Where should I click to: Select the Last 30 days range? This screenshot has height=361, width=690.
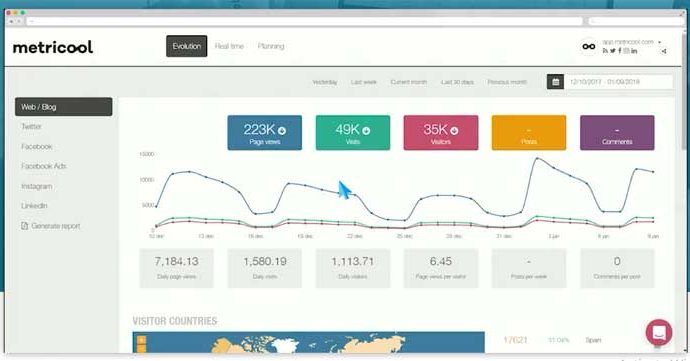pyautogui.click(x=457, y=82)
